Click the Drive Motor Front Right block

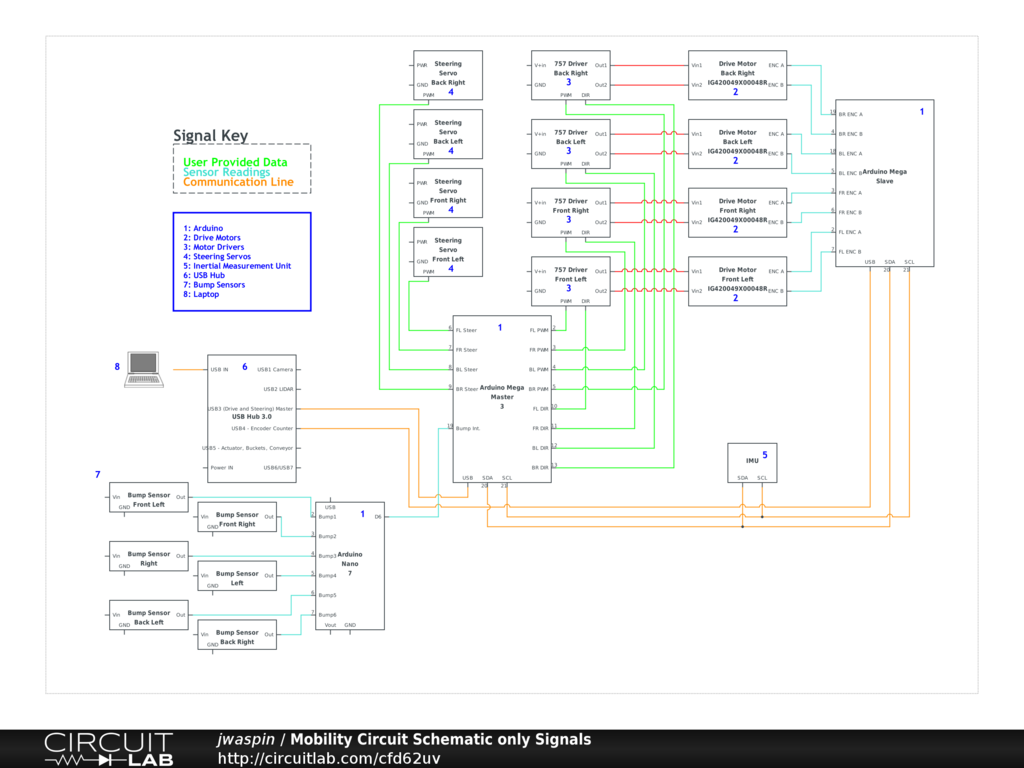coord(737,212)
